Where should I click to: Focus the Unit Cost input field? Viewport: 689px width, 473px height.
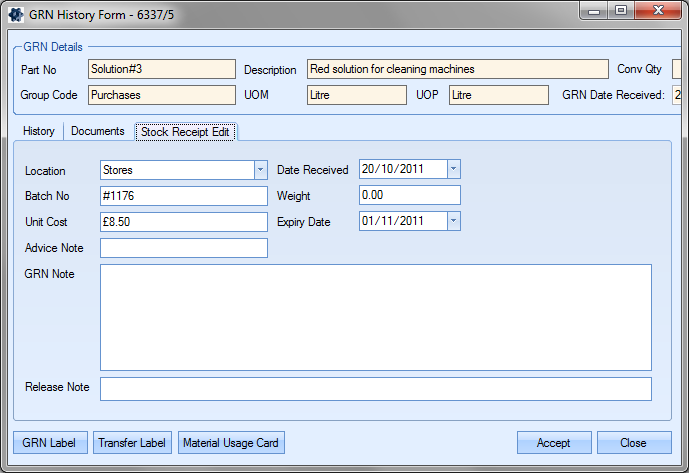click(x=184, y=222)
